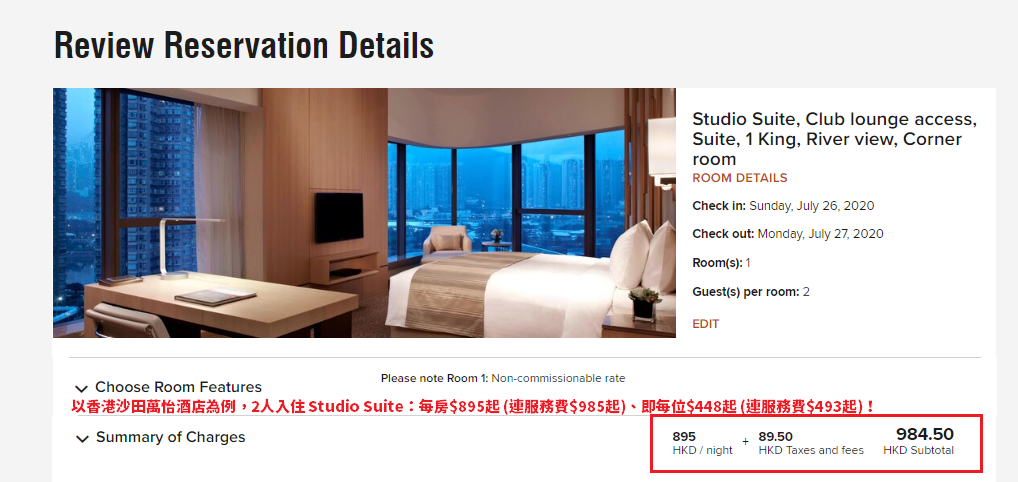Click the EDIT link under guest details
The width and height of the screenshot is (1018, 482).
[x=706, y=323]
